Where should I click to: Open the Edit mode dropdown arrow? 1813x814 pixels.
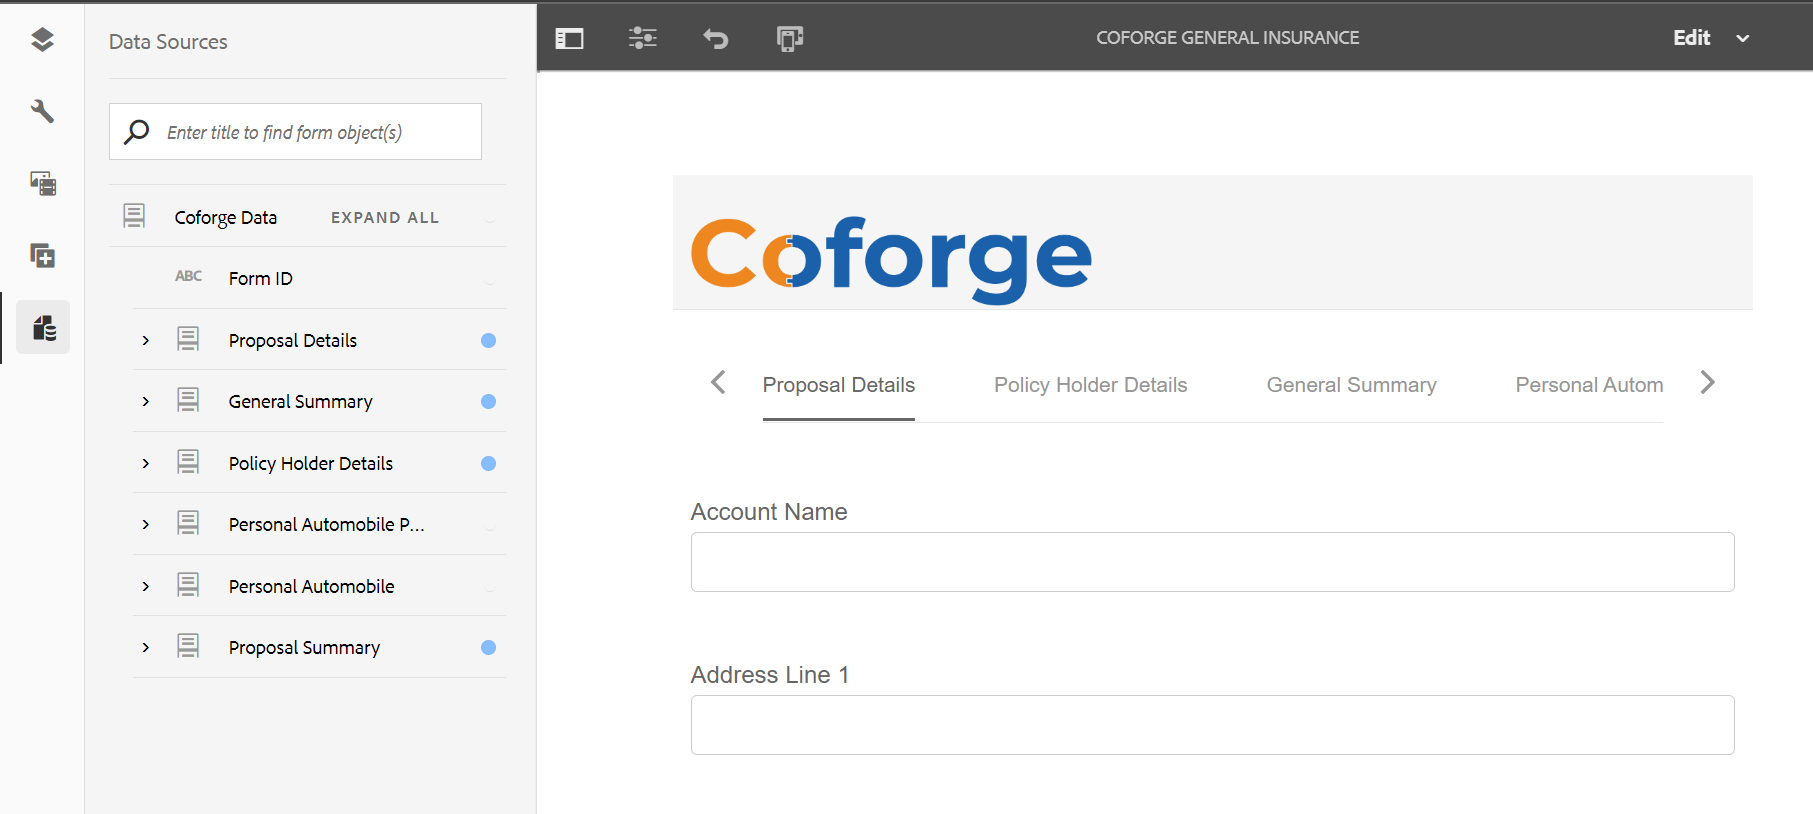pos(1743,39)
